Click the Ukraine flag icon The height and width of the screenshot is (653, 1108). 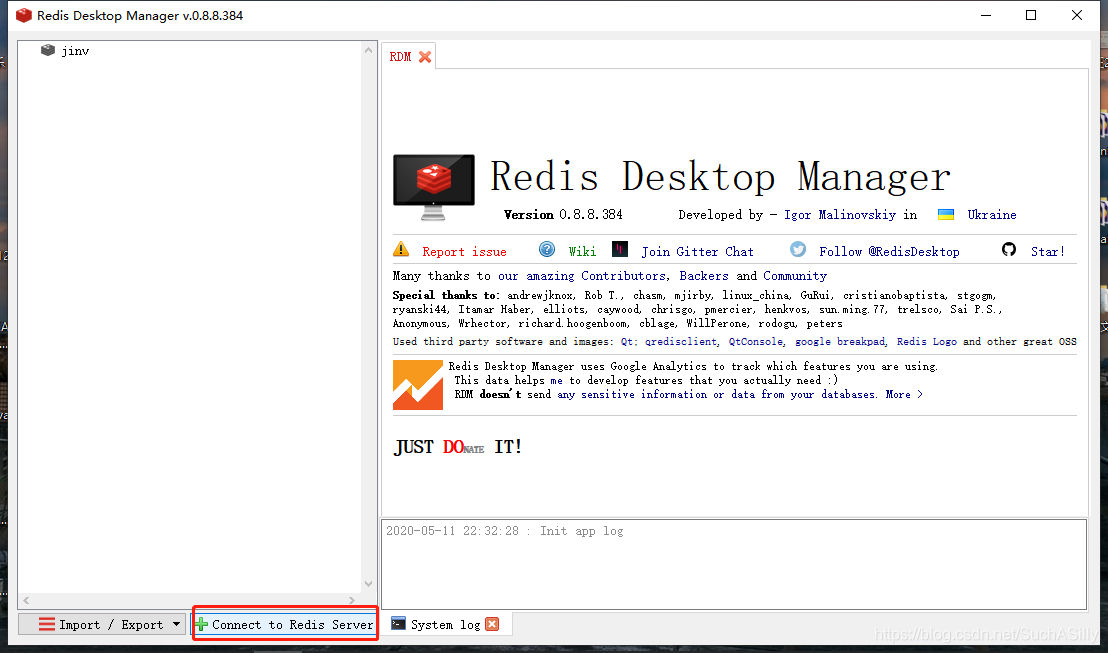pos(945,214)
